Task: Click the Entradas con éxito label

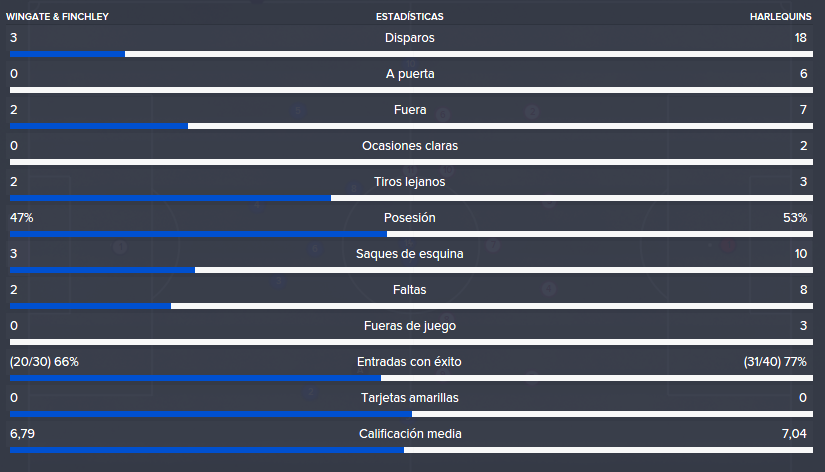Action: click(409, 362)
